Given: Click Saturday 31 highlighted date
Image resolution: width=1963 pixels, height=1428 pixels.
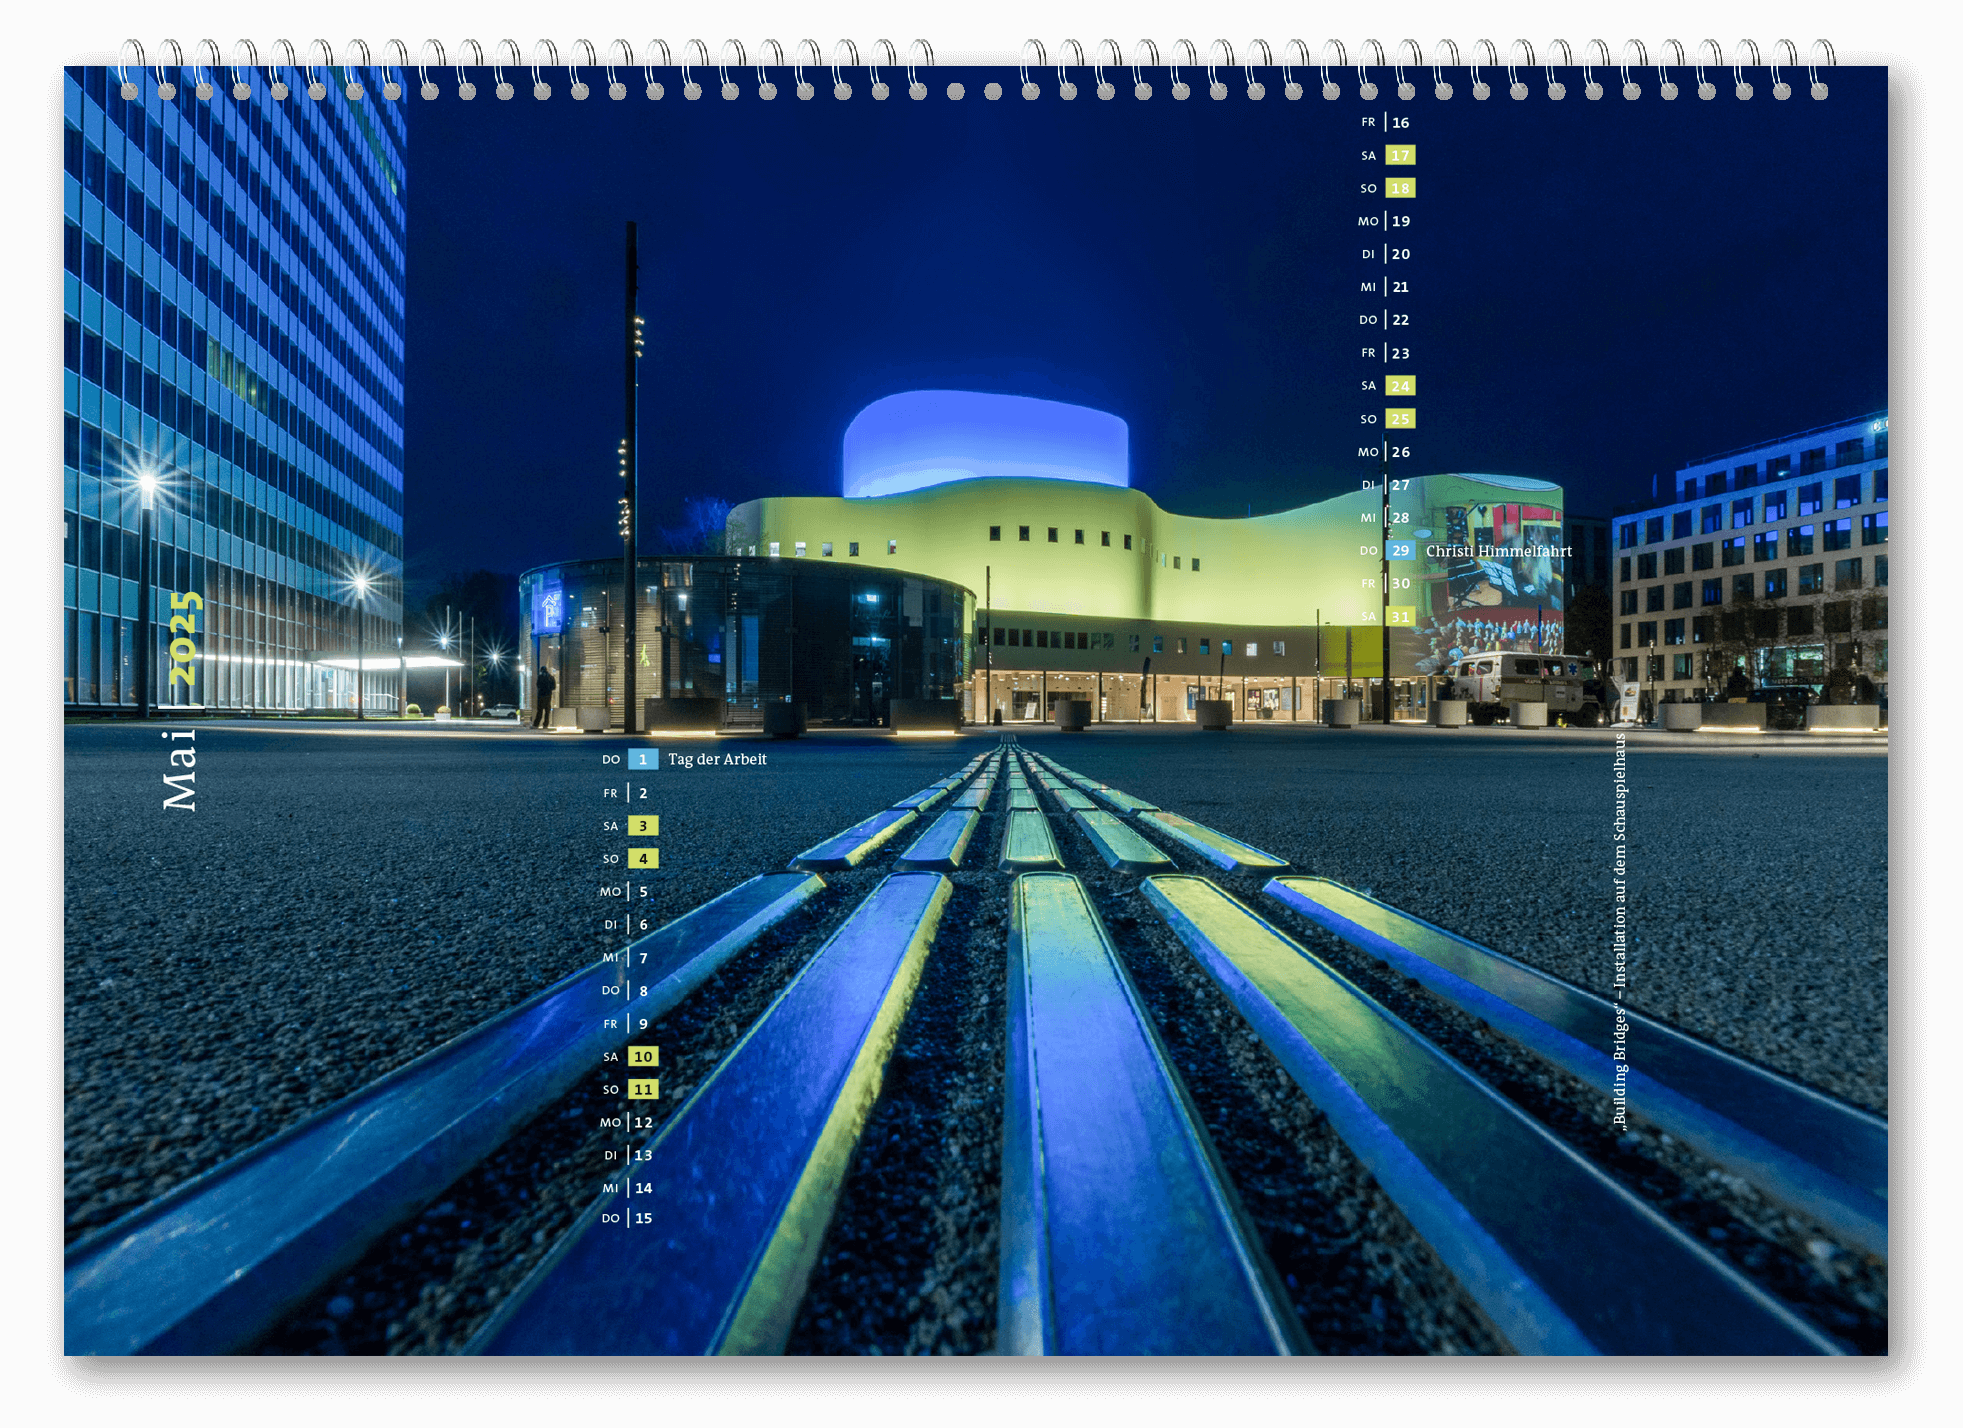Looking at the screenshot, I should tap(1400, 617).
